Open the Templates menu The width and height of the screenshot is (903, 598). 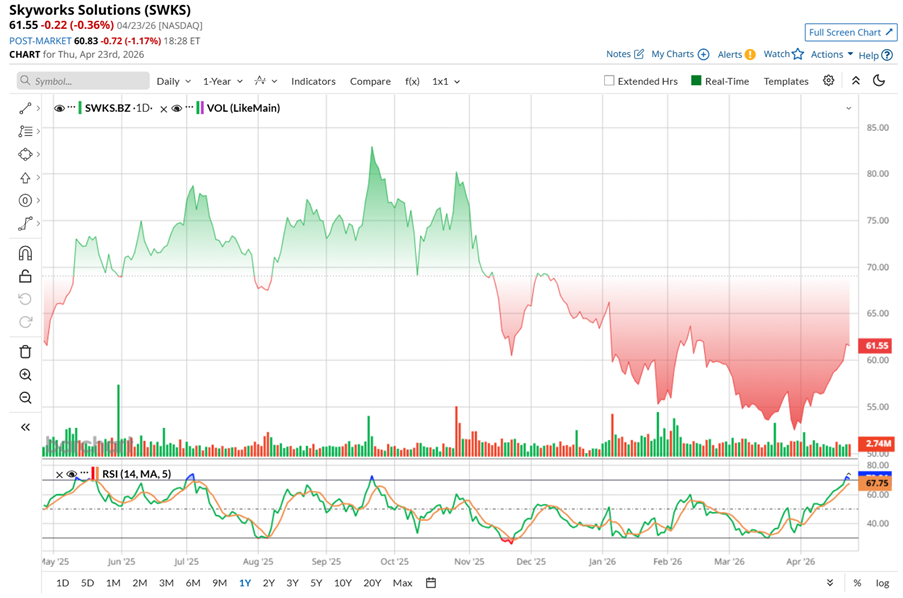[x=786, y=81]
